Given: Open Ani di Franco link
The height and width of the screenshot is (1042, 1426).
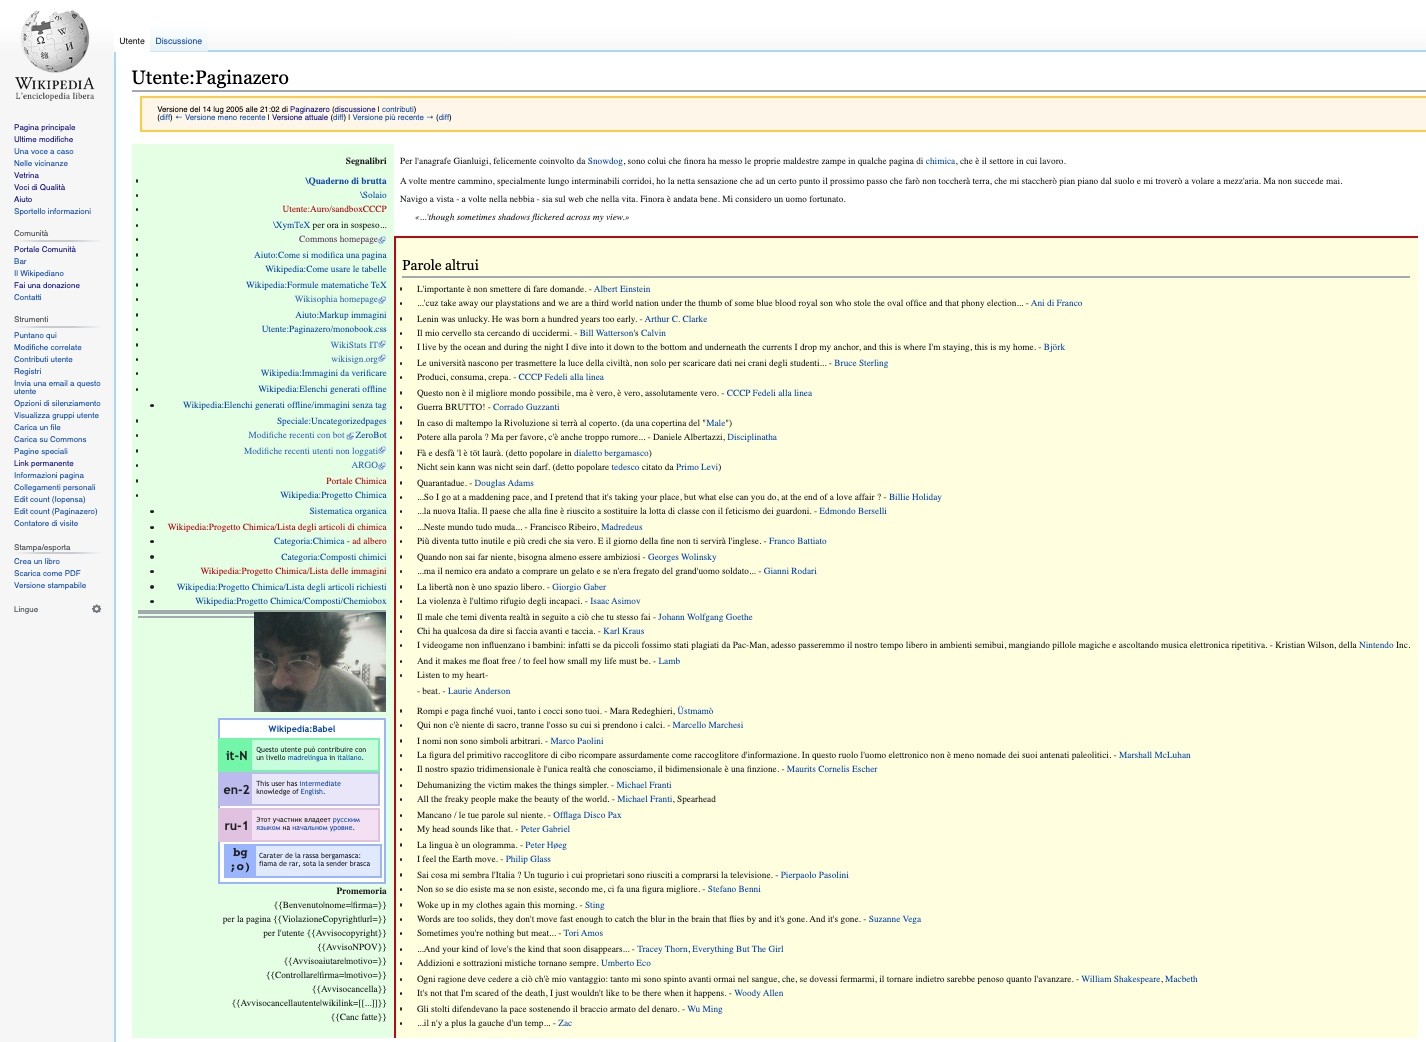Looking at the screenshot, I should click(1056, 303).
